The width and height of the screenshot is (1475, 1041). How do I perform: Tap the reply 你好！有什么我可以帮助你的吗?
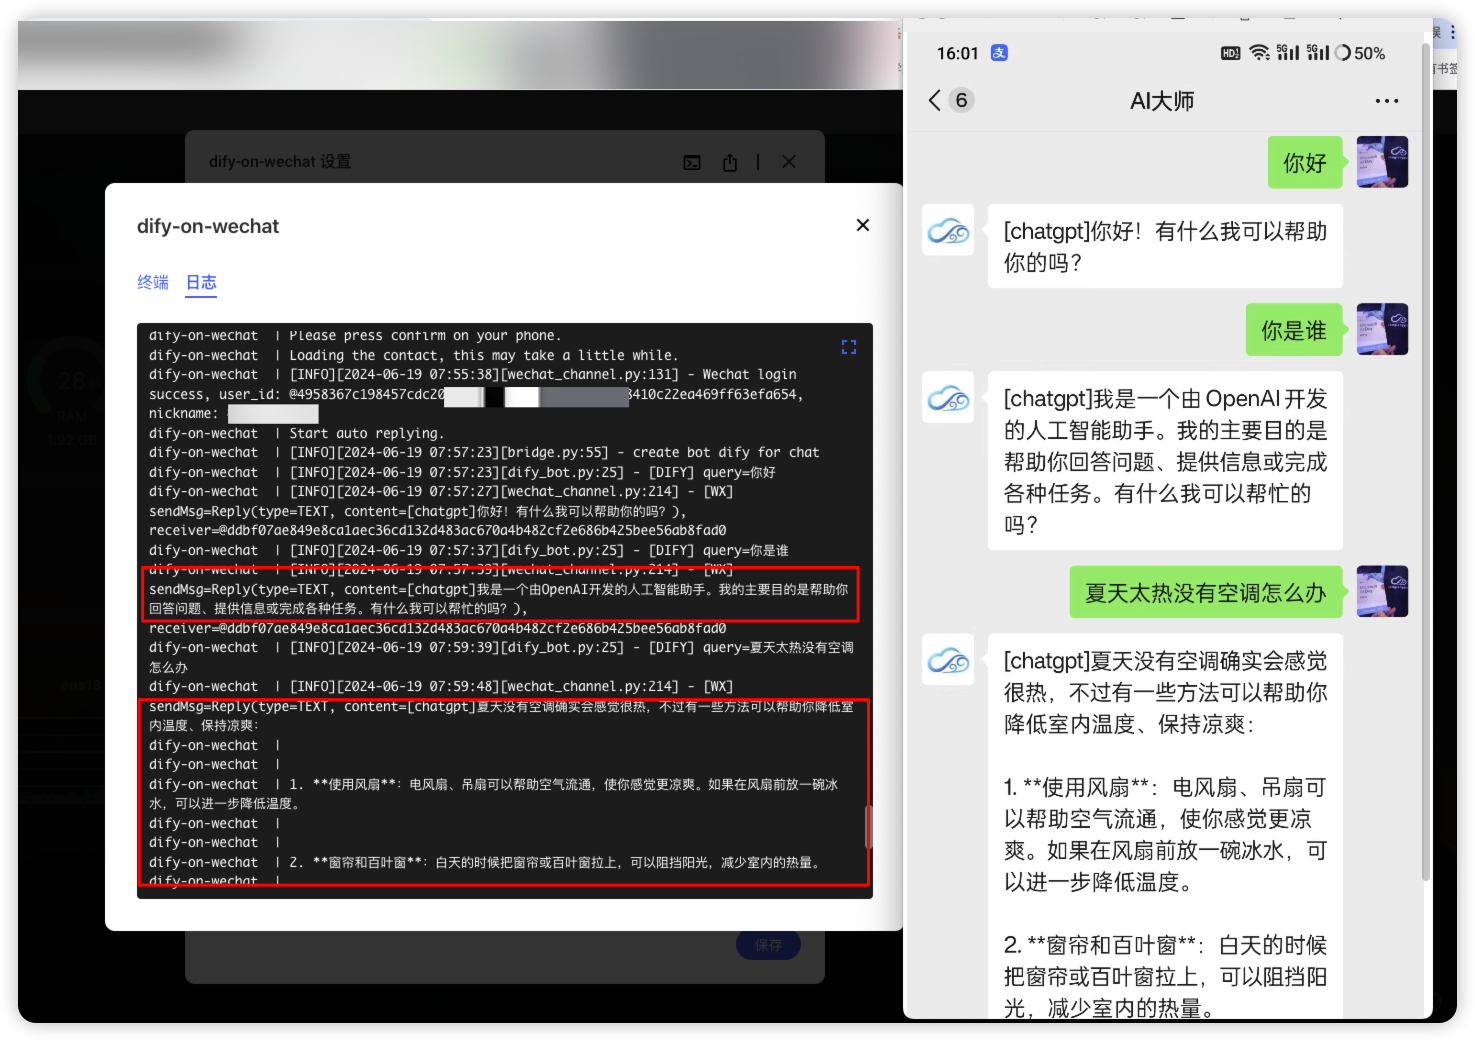pos(1165,247)
